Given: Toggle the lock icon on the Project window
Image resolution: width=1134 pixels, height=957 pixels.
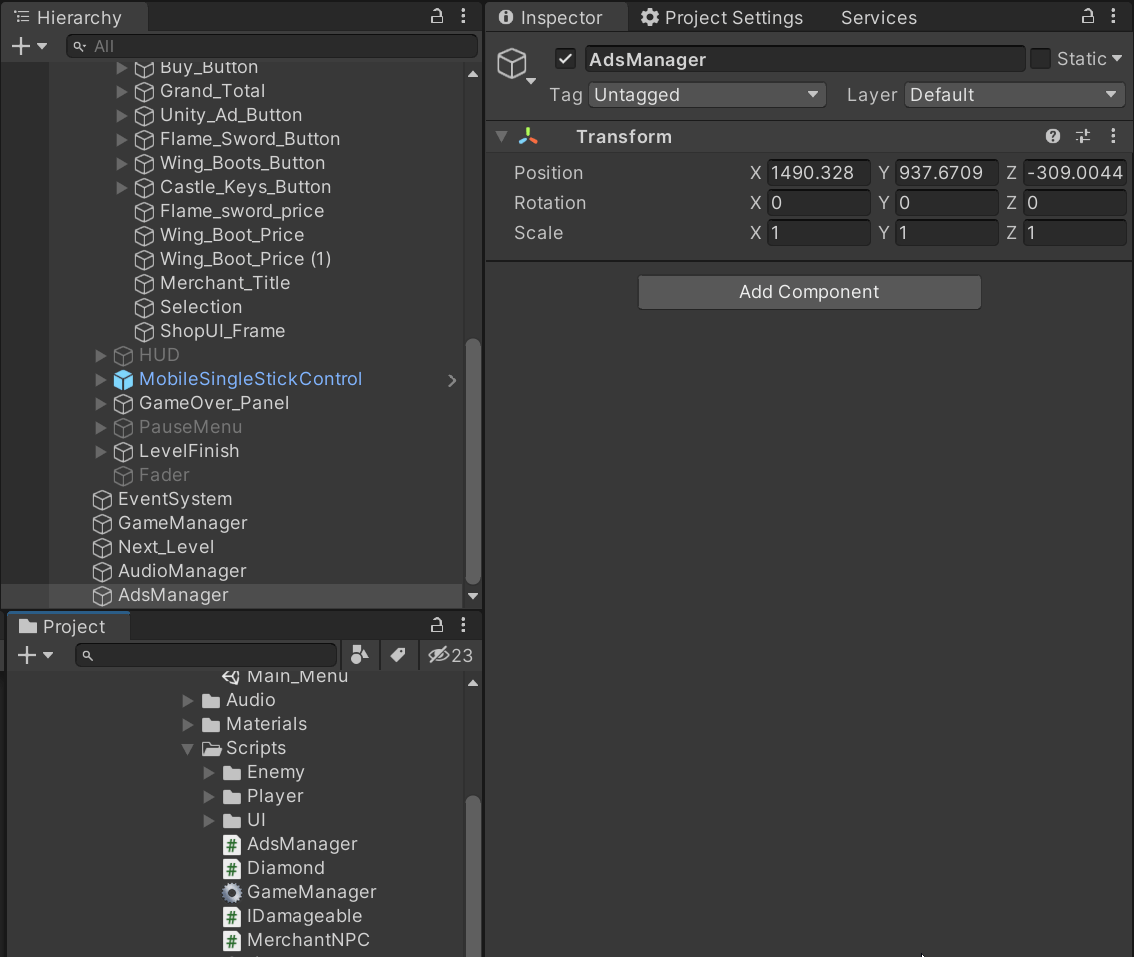Looking at the screenshot, I should [x=437, y=624].
